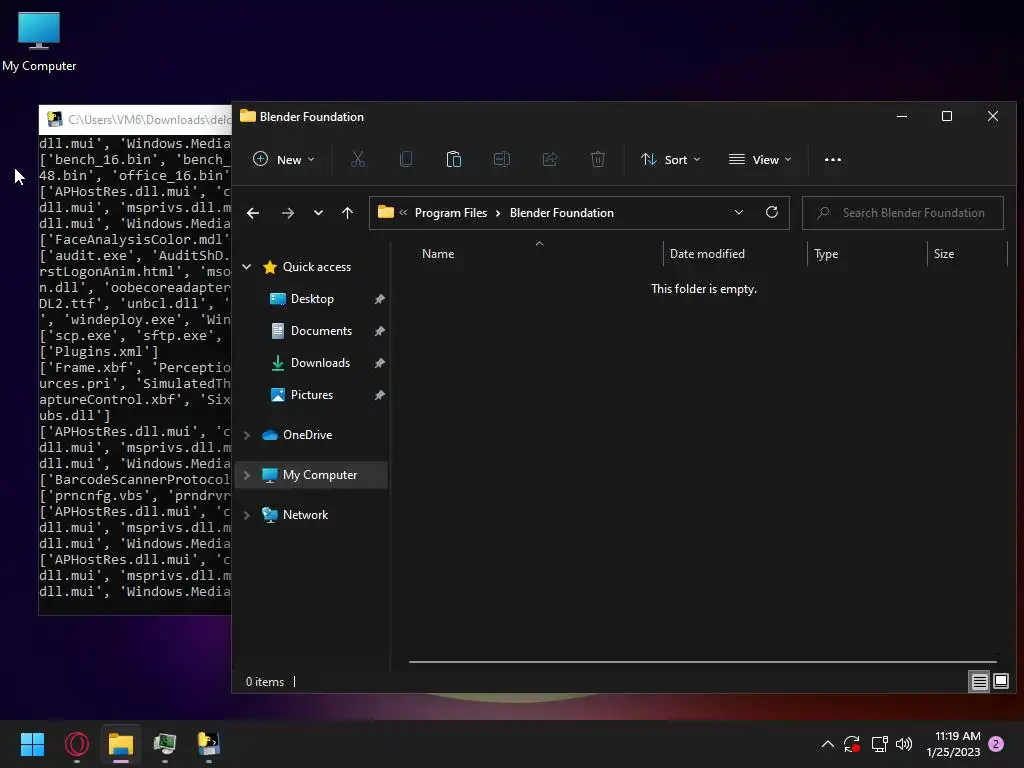
Task: Open the Python console taskbar icon
Action: pyautogui.click(x=208, y=744)
